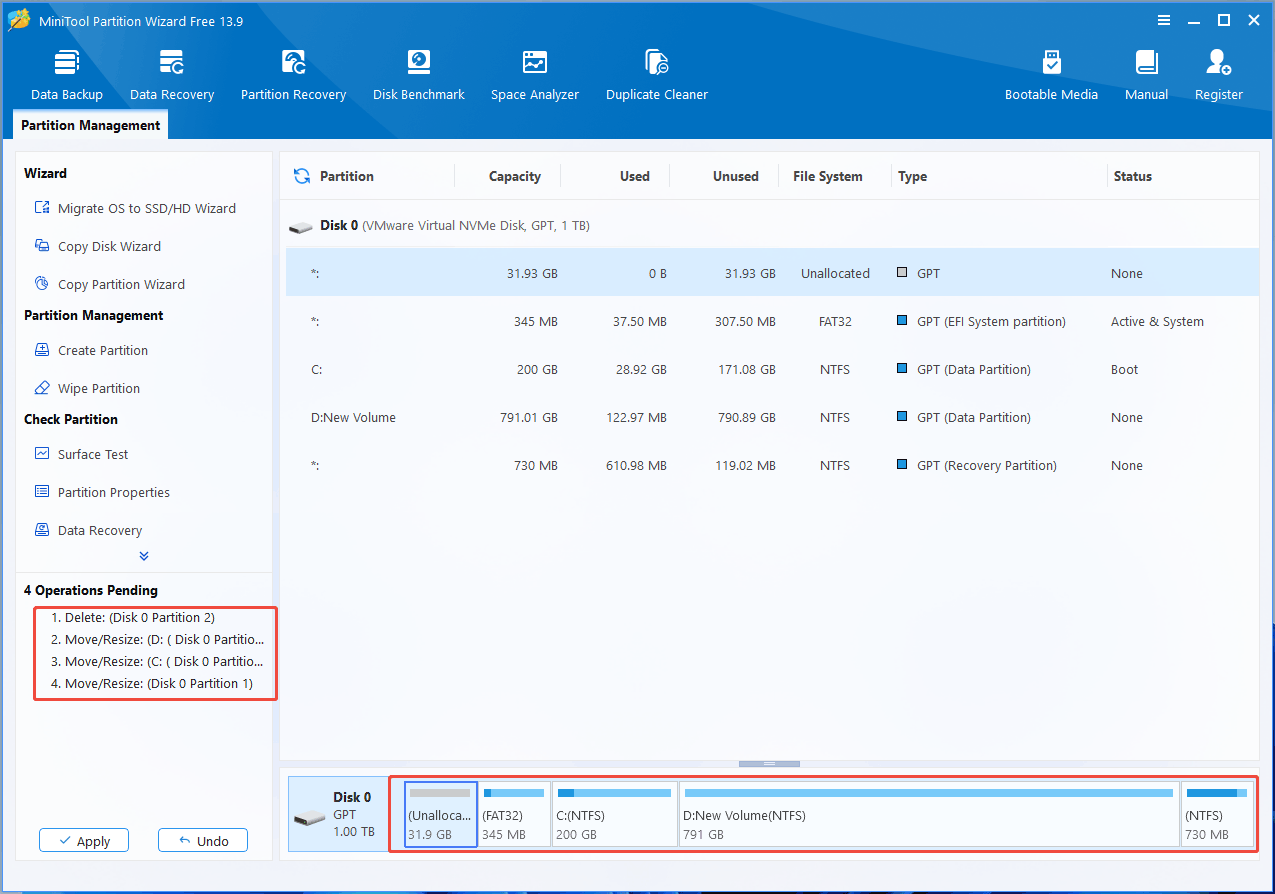Viewport: 1275px width, 894px height.
Task: Switch to the Partition Management tab
Action: [90, 125]
